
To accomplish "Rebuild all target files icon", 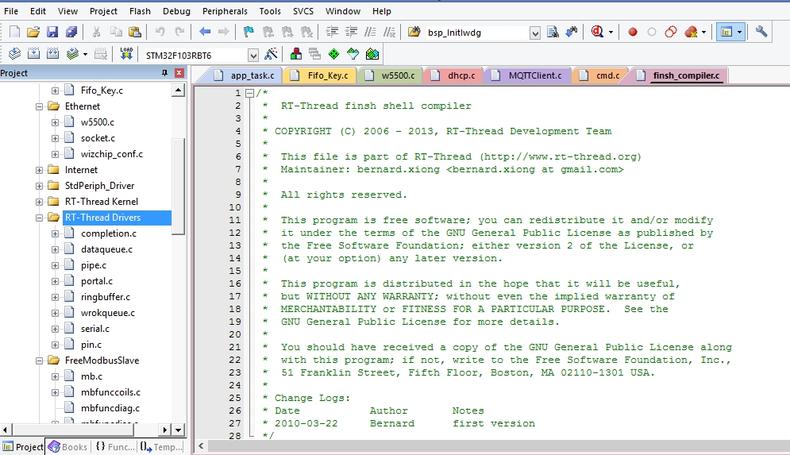I will 52,54.
